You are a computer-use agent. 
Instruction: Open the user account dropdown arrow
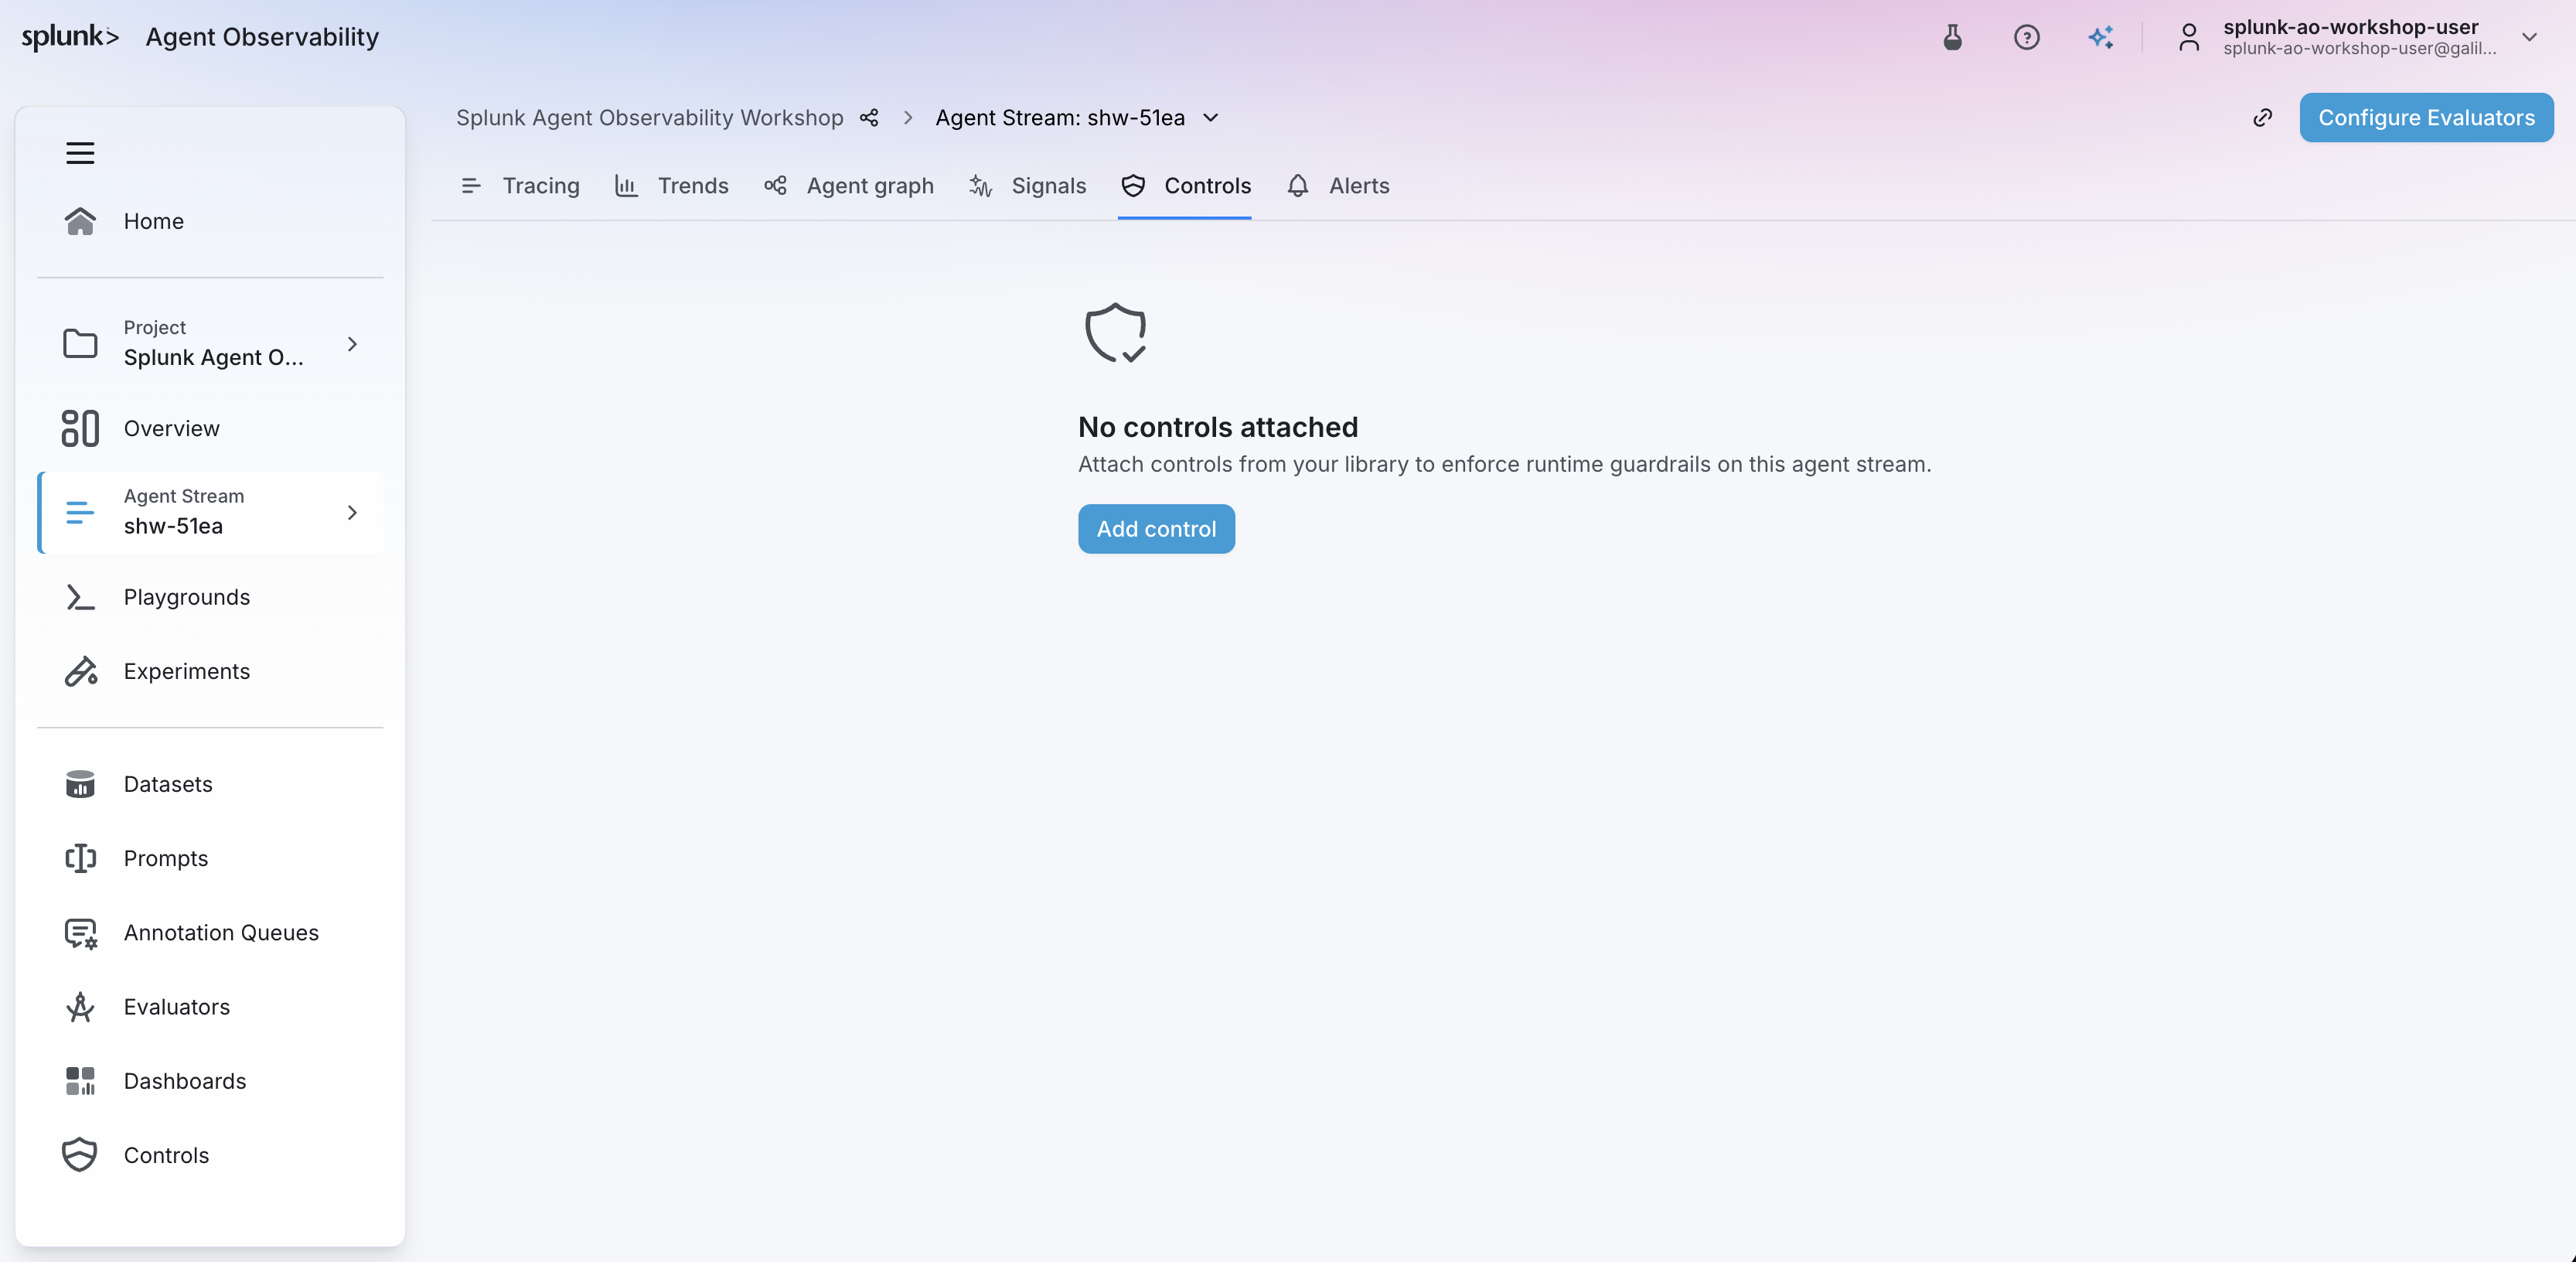(x=2530, y=37)
